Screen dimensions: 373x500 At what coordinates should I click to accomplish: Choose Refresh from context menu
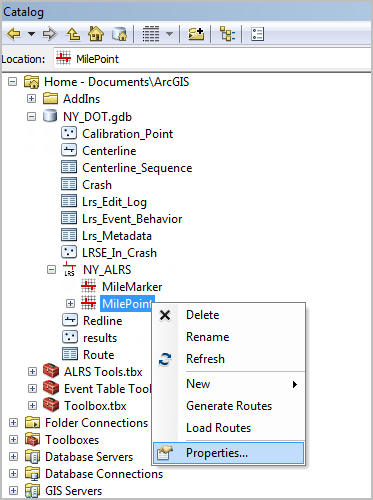pyautogui.click(x=229, y=359)
